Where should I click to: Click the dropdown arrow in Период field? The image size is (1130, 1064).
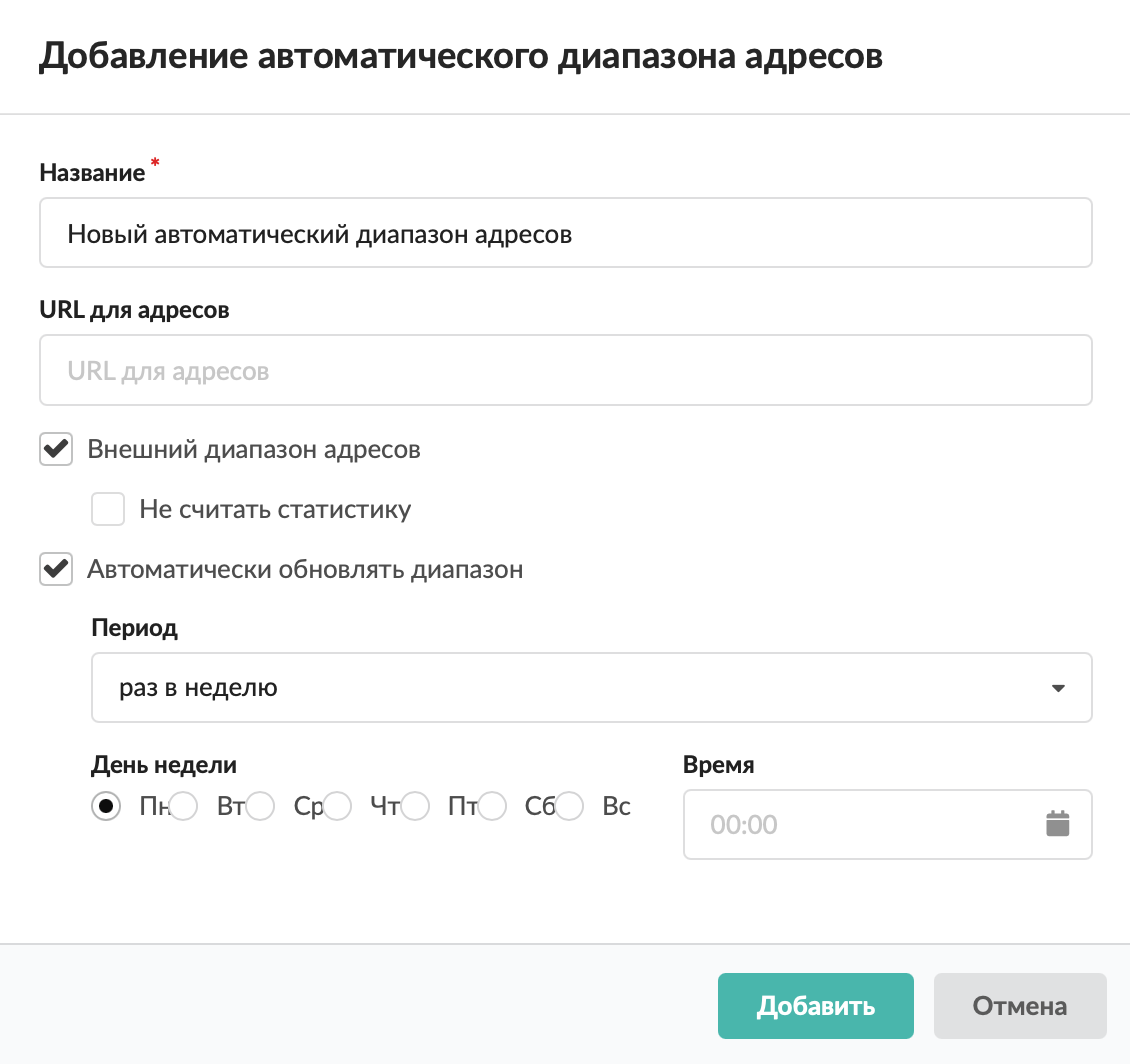(1058, 688)
